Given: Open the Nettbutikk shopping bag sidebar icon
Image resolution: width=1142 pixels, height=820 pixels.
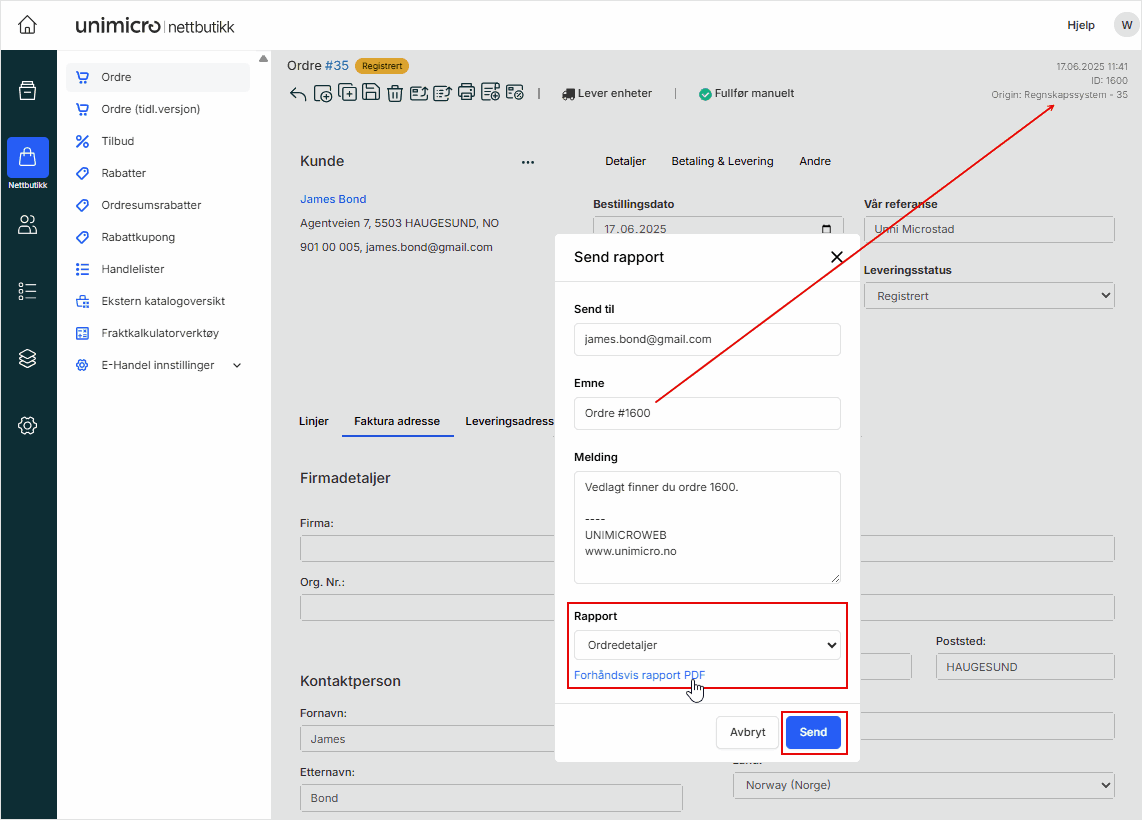Looking at the screenshot, I should pos(28,158).
